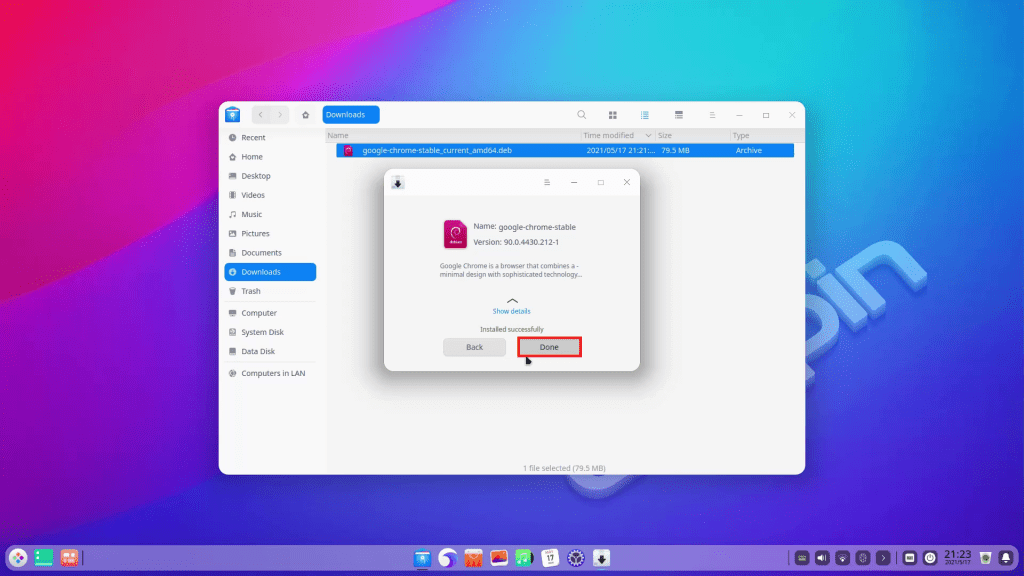Expand tray with arrow chevron
Viewport: 1024px width, 576px height.
coord(883,558)
